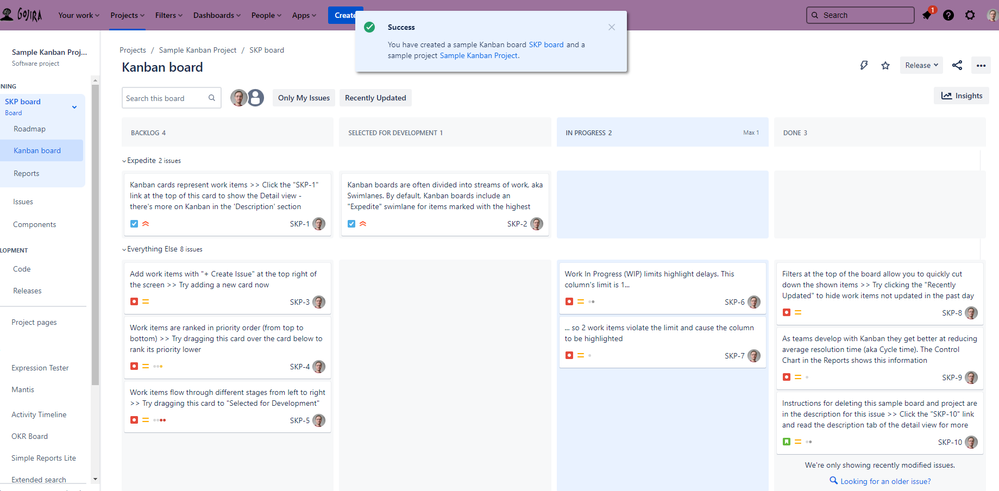
Task: Click the task type icon on SKP-2
Action: coord(352,224)
